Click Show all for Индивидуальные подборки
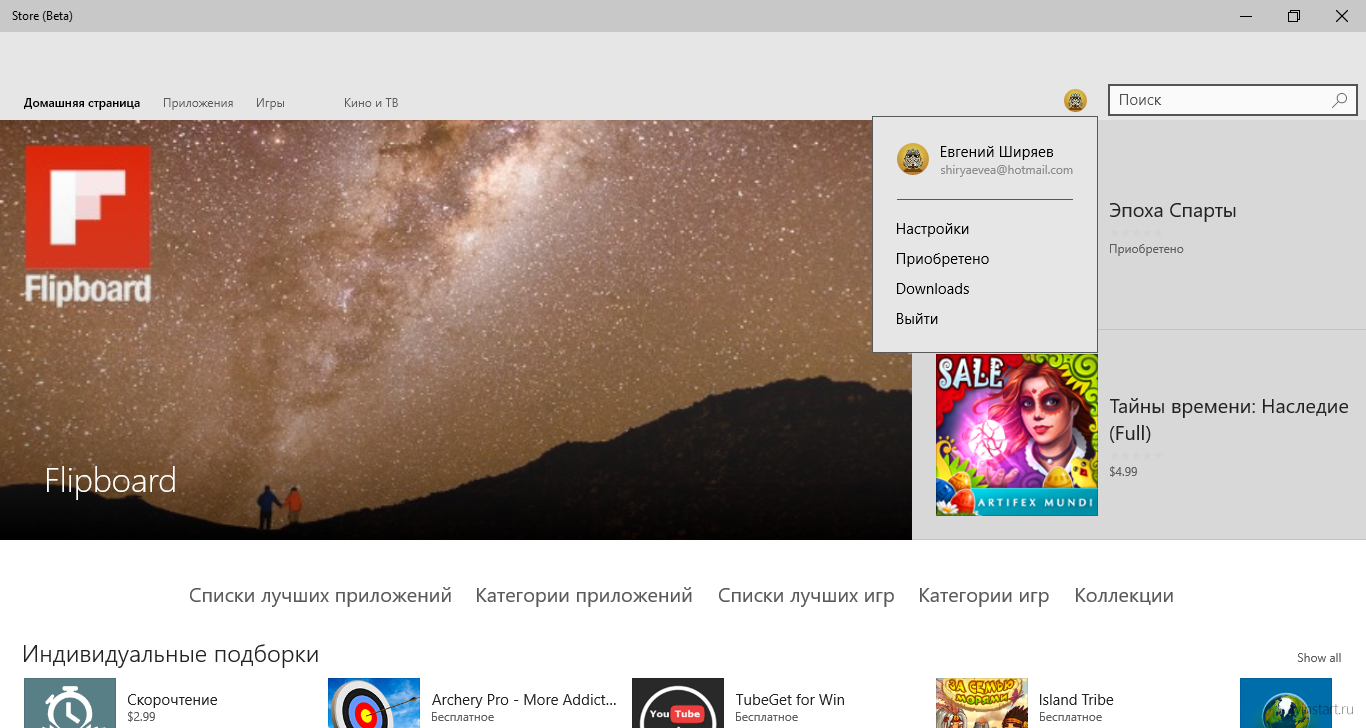 click(x=1319, y=658)
